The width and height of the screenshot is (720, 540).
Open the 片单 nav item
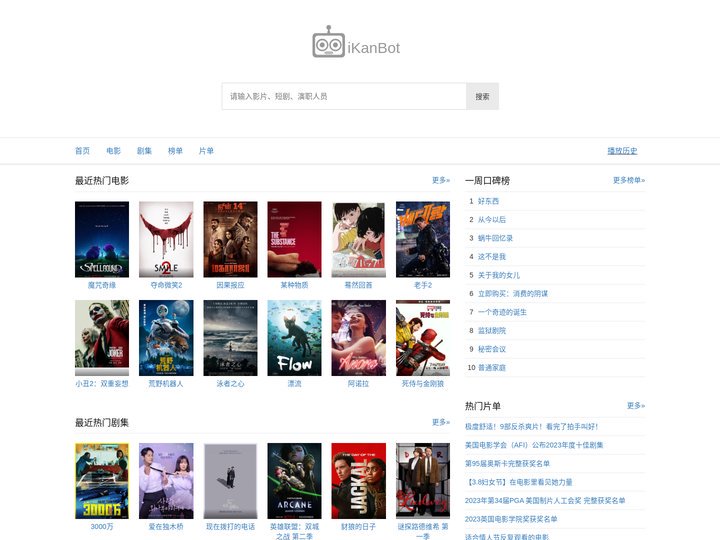pyautogui.click(x=206, y=151)
